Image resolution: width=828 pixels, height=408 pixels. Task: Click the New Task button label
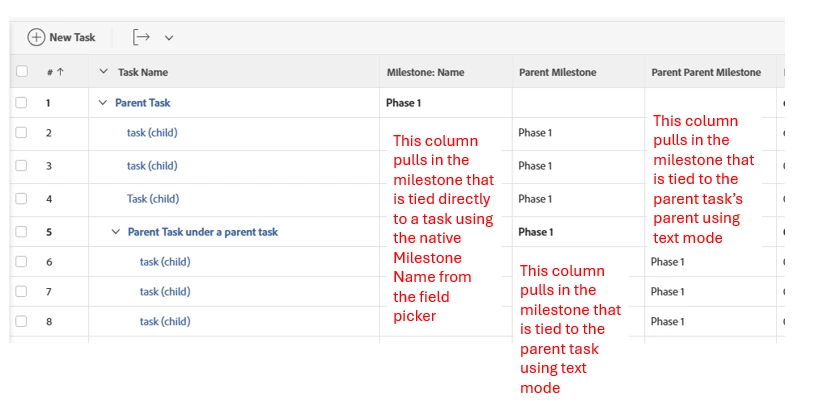[72, 37]
